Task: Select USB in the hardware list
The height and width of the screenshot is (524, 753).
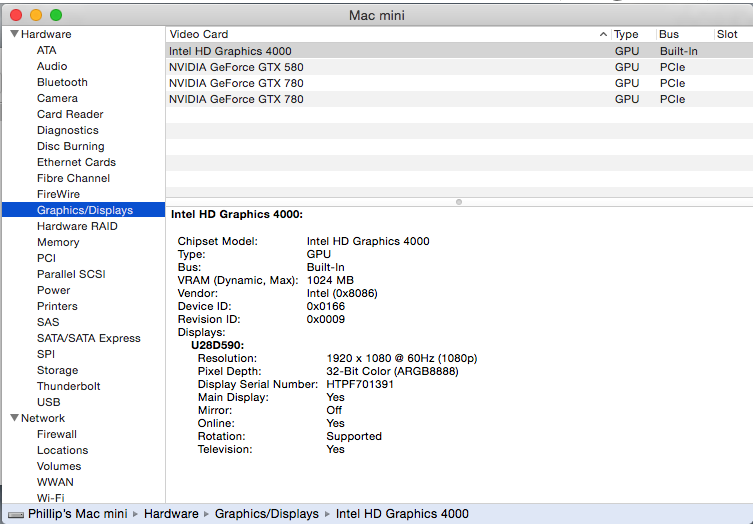Action: pyautogui.click(x=49, y=402)
